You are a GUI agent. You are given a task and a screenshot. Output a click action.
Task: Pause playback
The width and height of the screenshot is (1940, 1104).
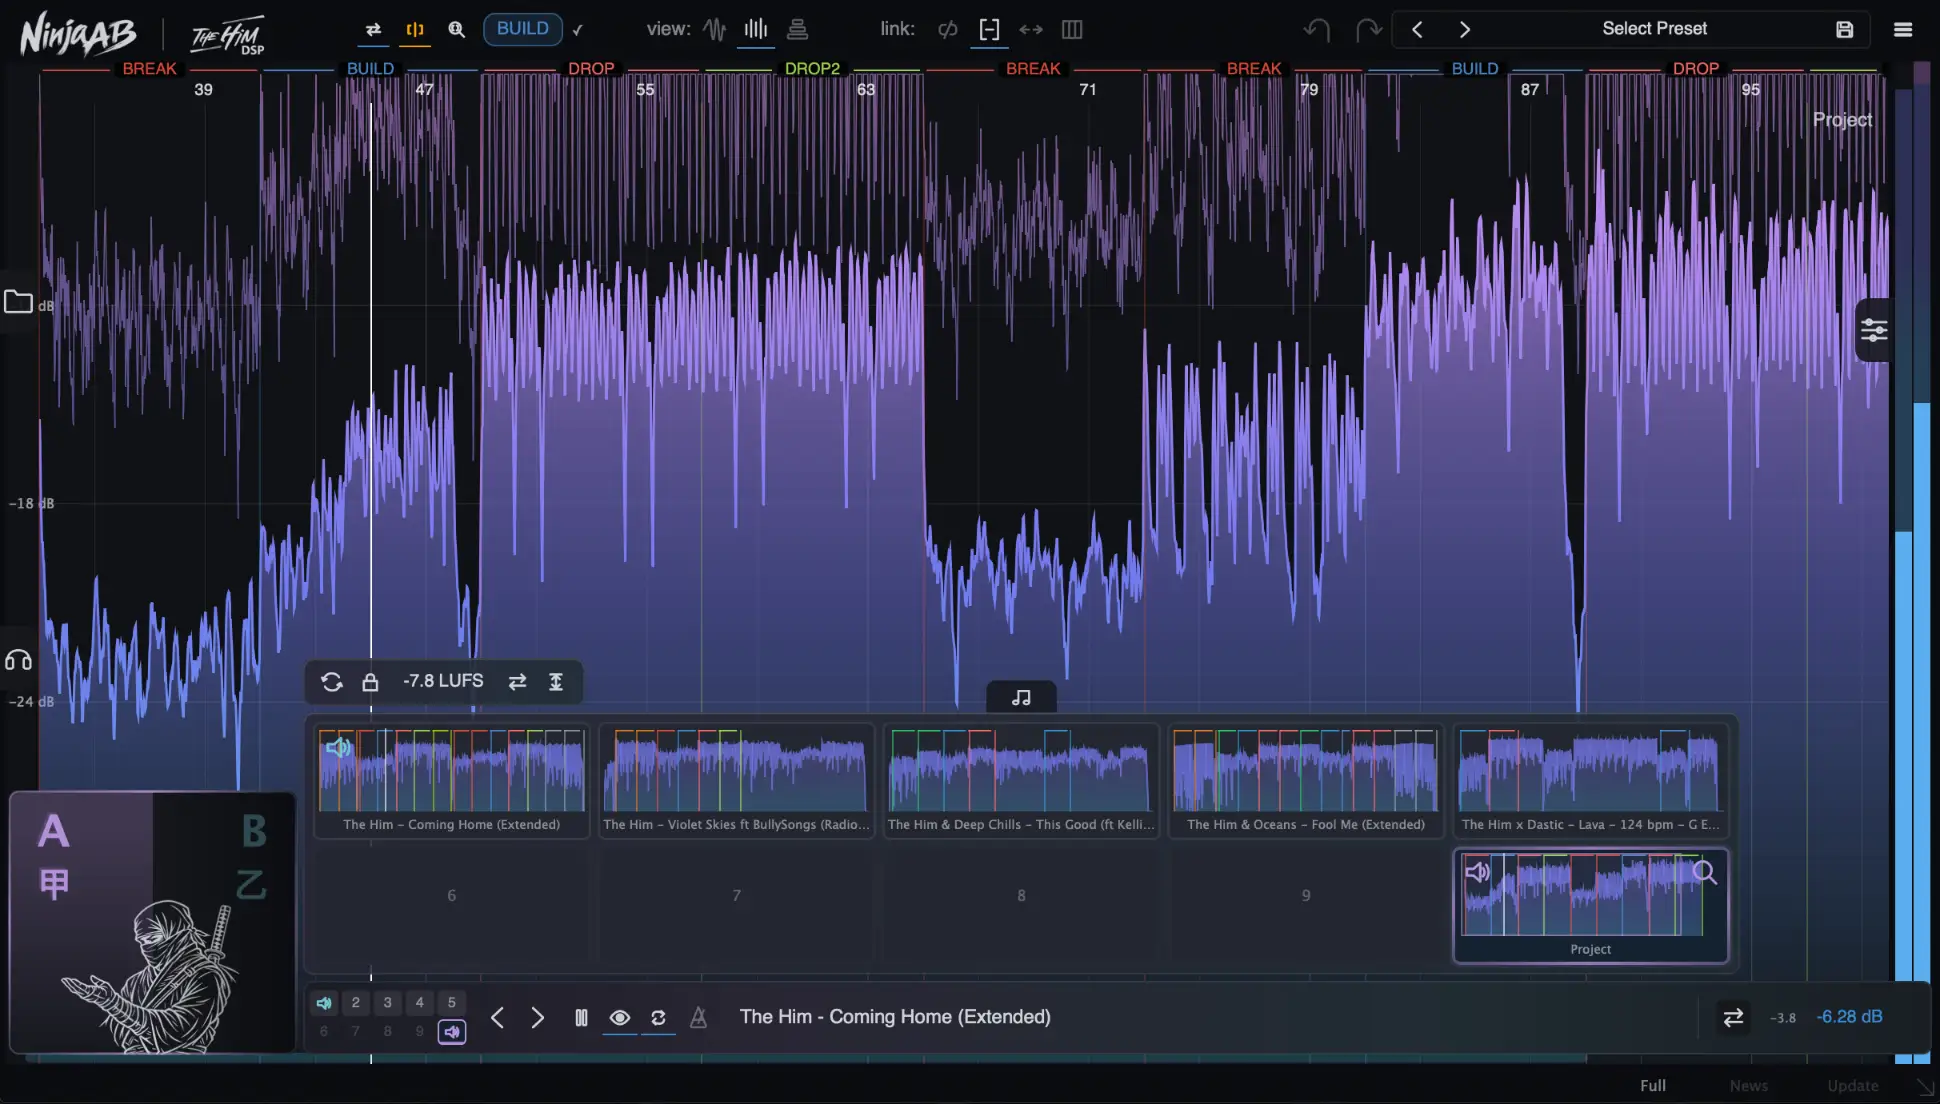[581, 1018]
